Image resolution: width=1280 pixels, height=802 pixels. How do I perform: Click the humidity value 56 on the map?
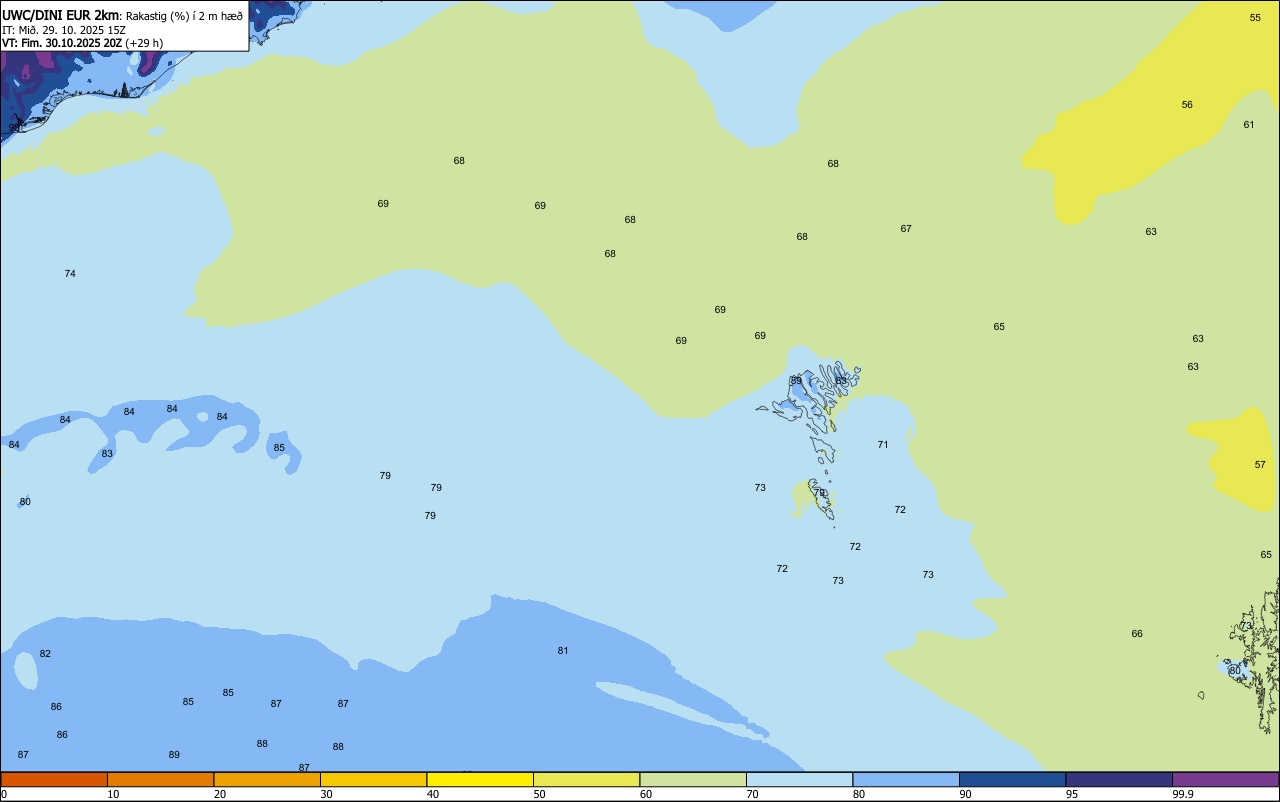point(1187,105)
